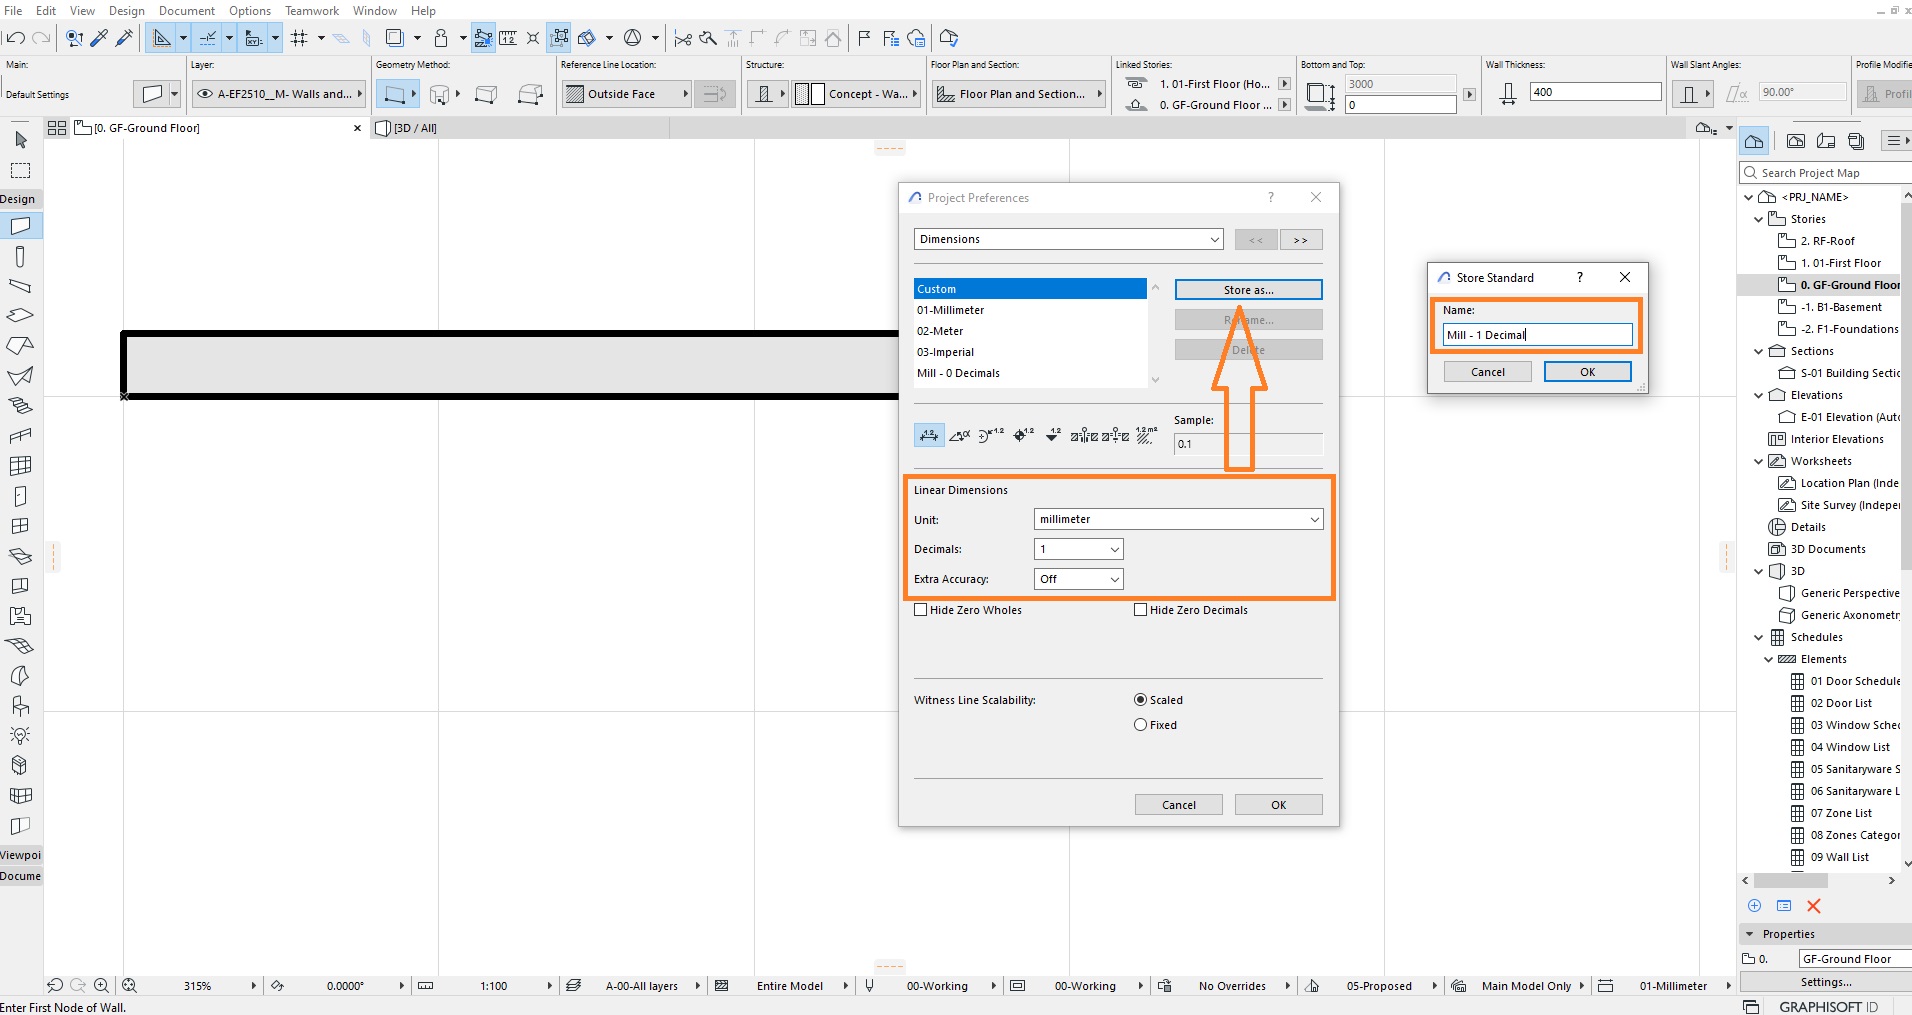Open the File menu
The height and width of the screenshot is (1015, 1912).
pyautogui.click(x=13, y=10)
